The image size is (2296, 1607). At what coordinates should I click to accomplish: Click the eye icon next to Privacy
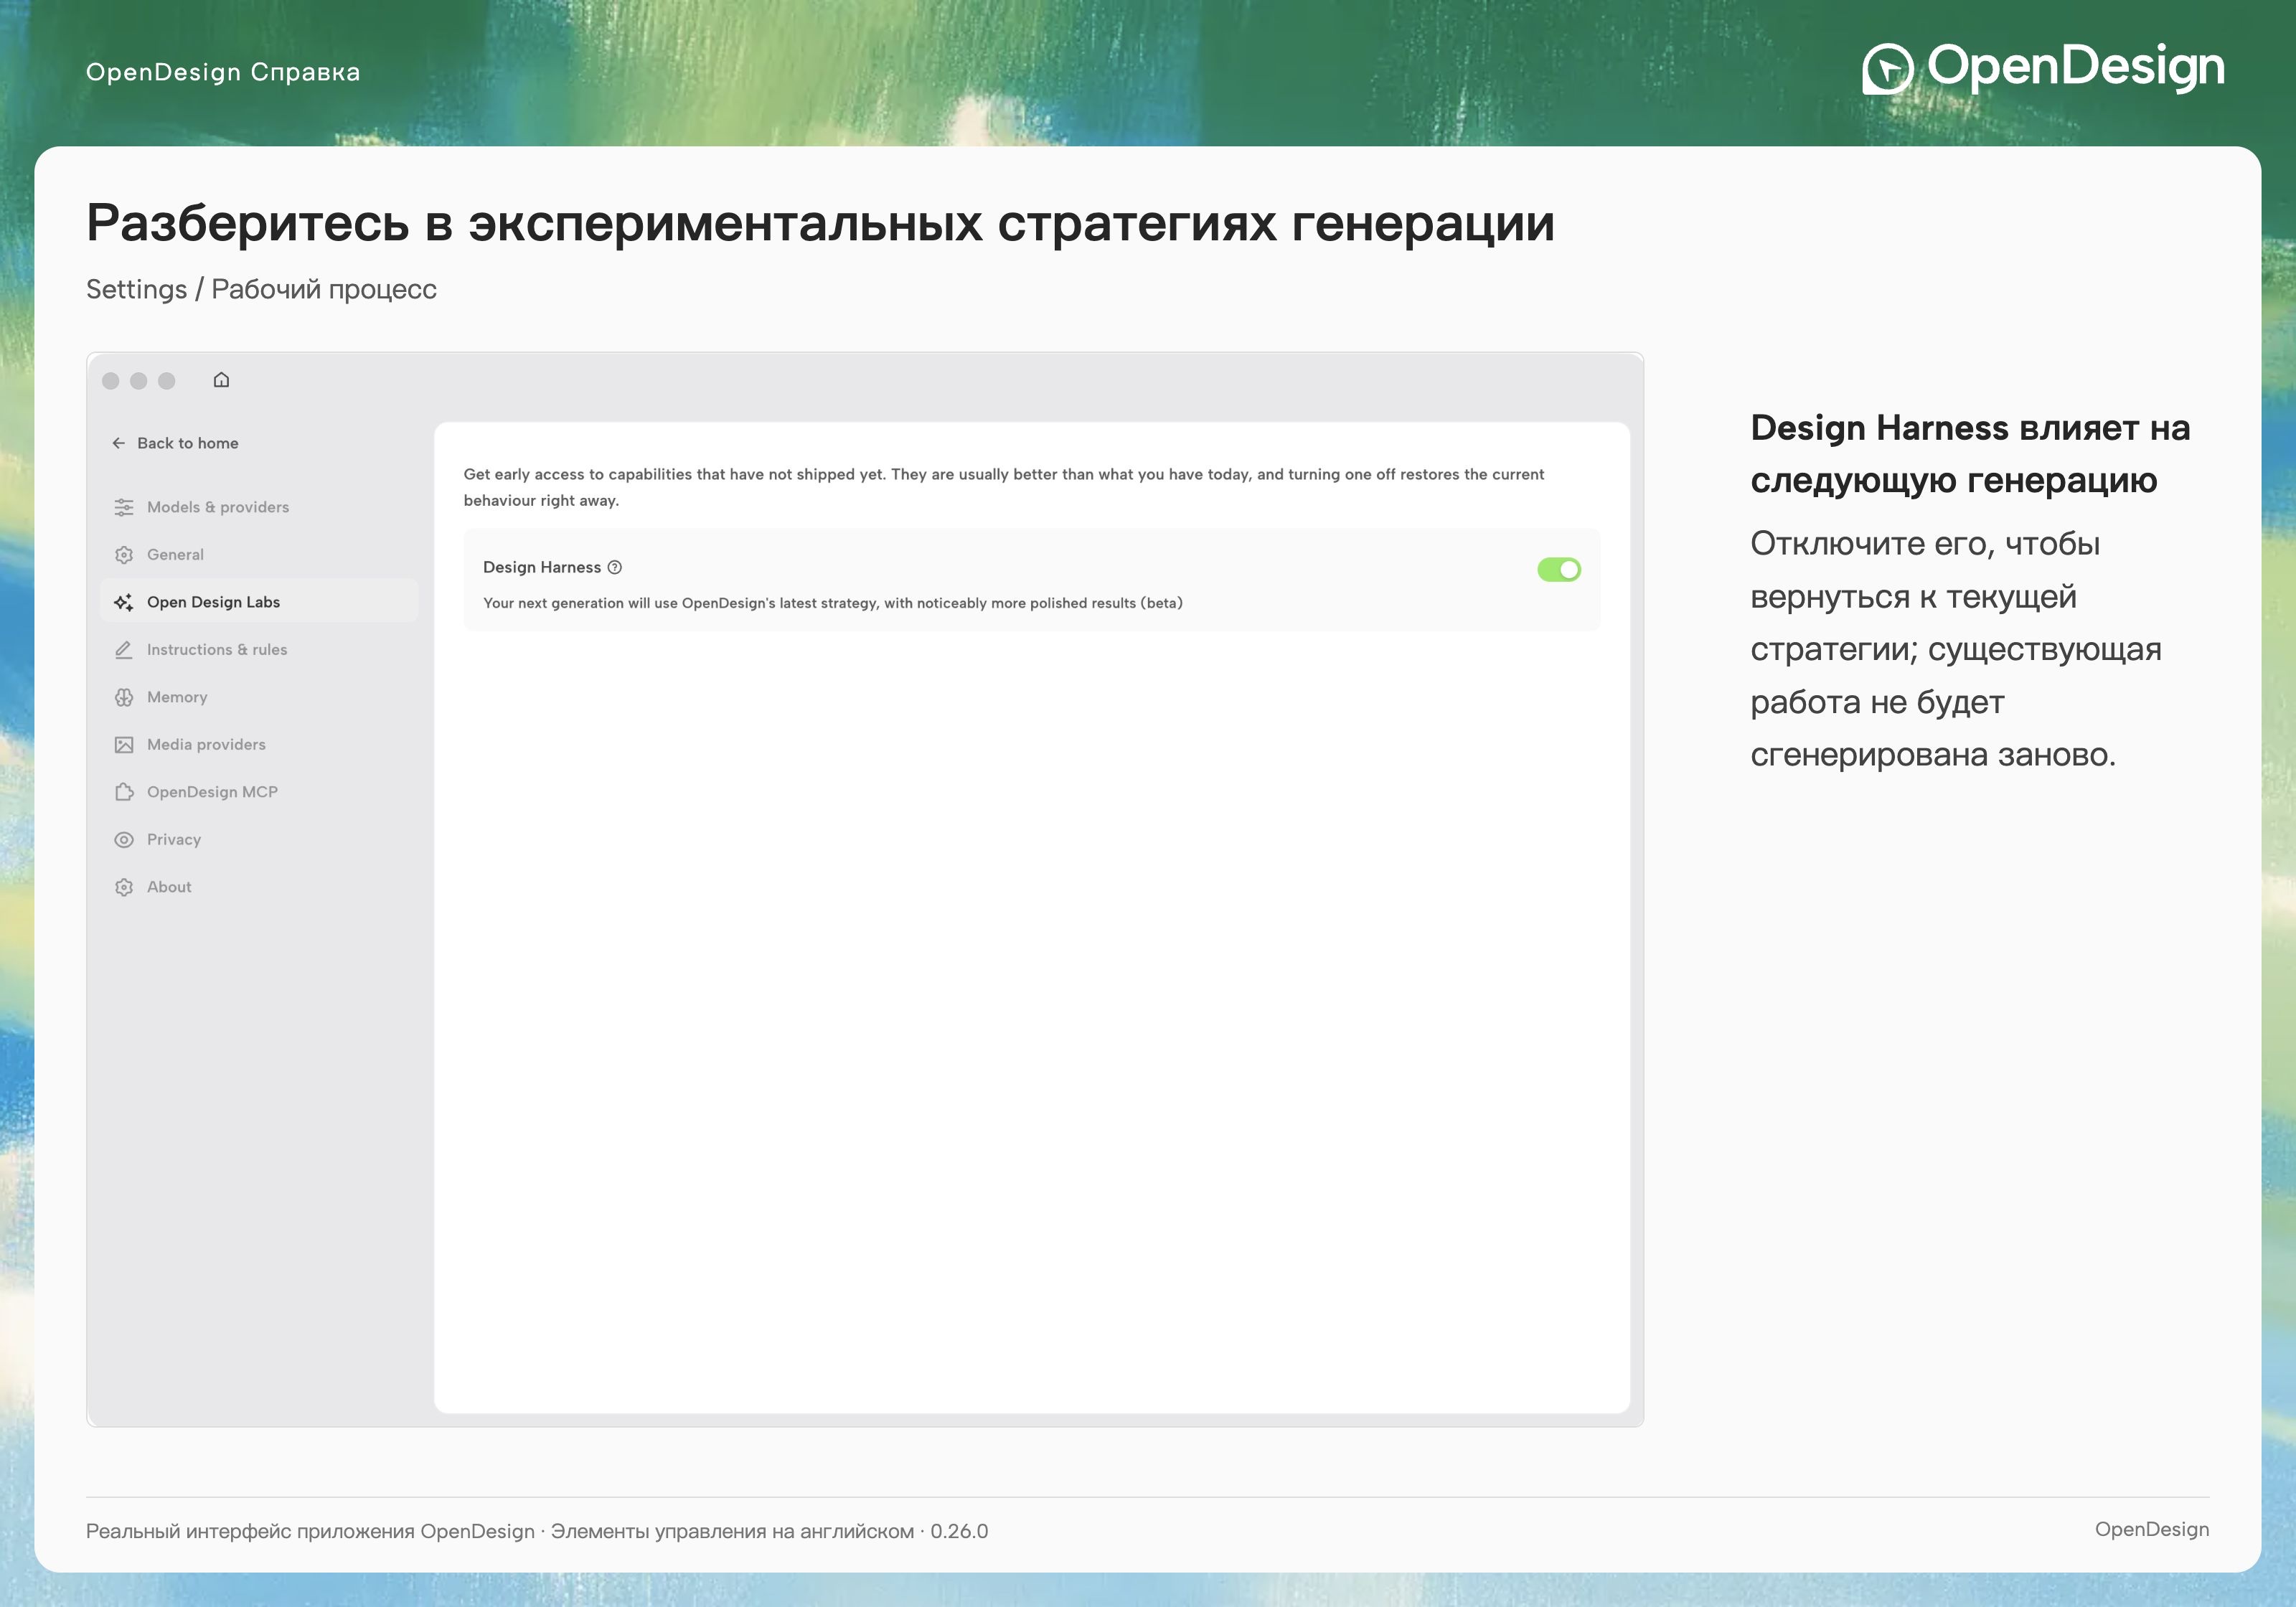click(124, 840)
